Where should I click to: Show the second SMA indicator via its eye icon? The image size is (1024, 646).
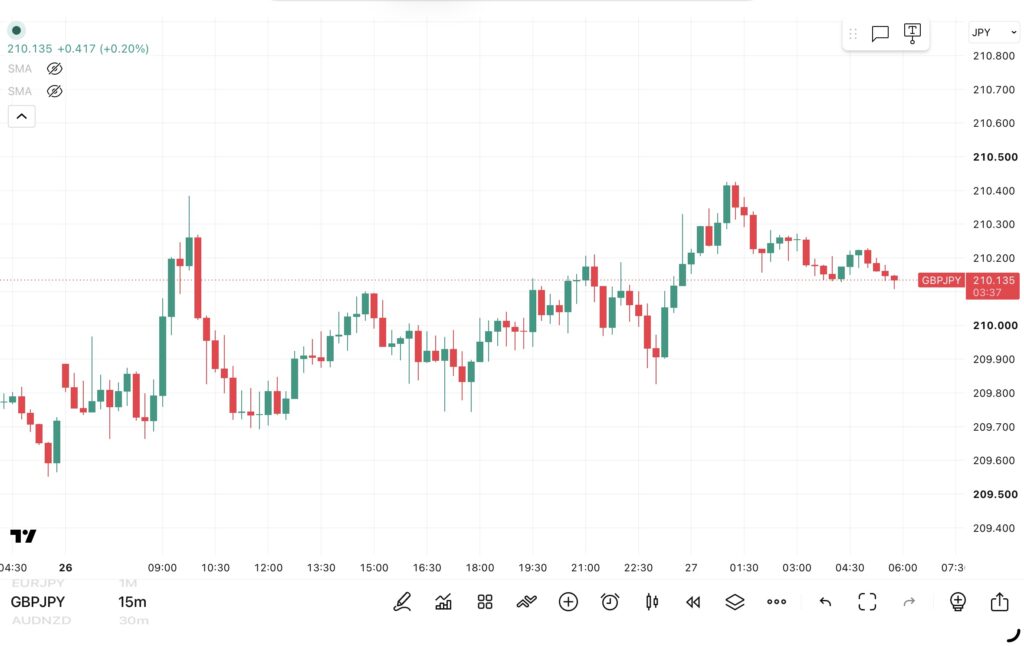[x=55, y=91]
